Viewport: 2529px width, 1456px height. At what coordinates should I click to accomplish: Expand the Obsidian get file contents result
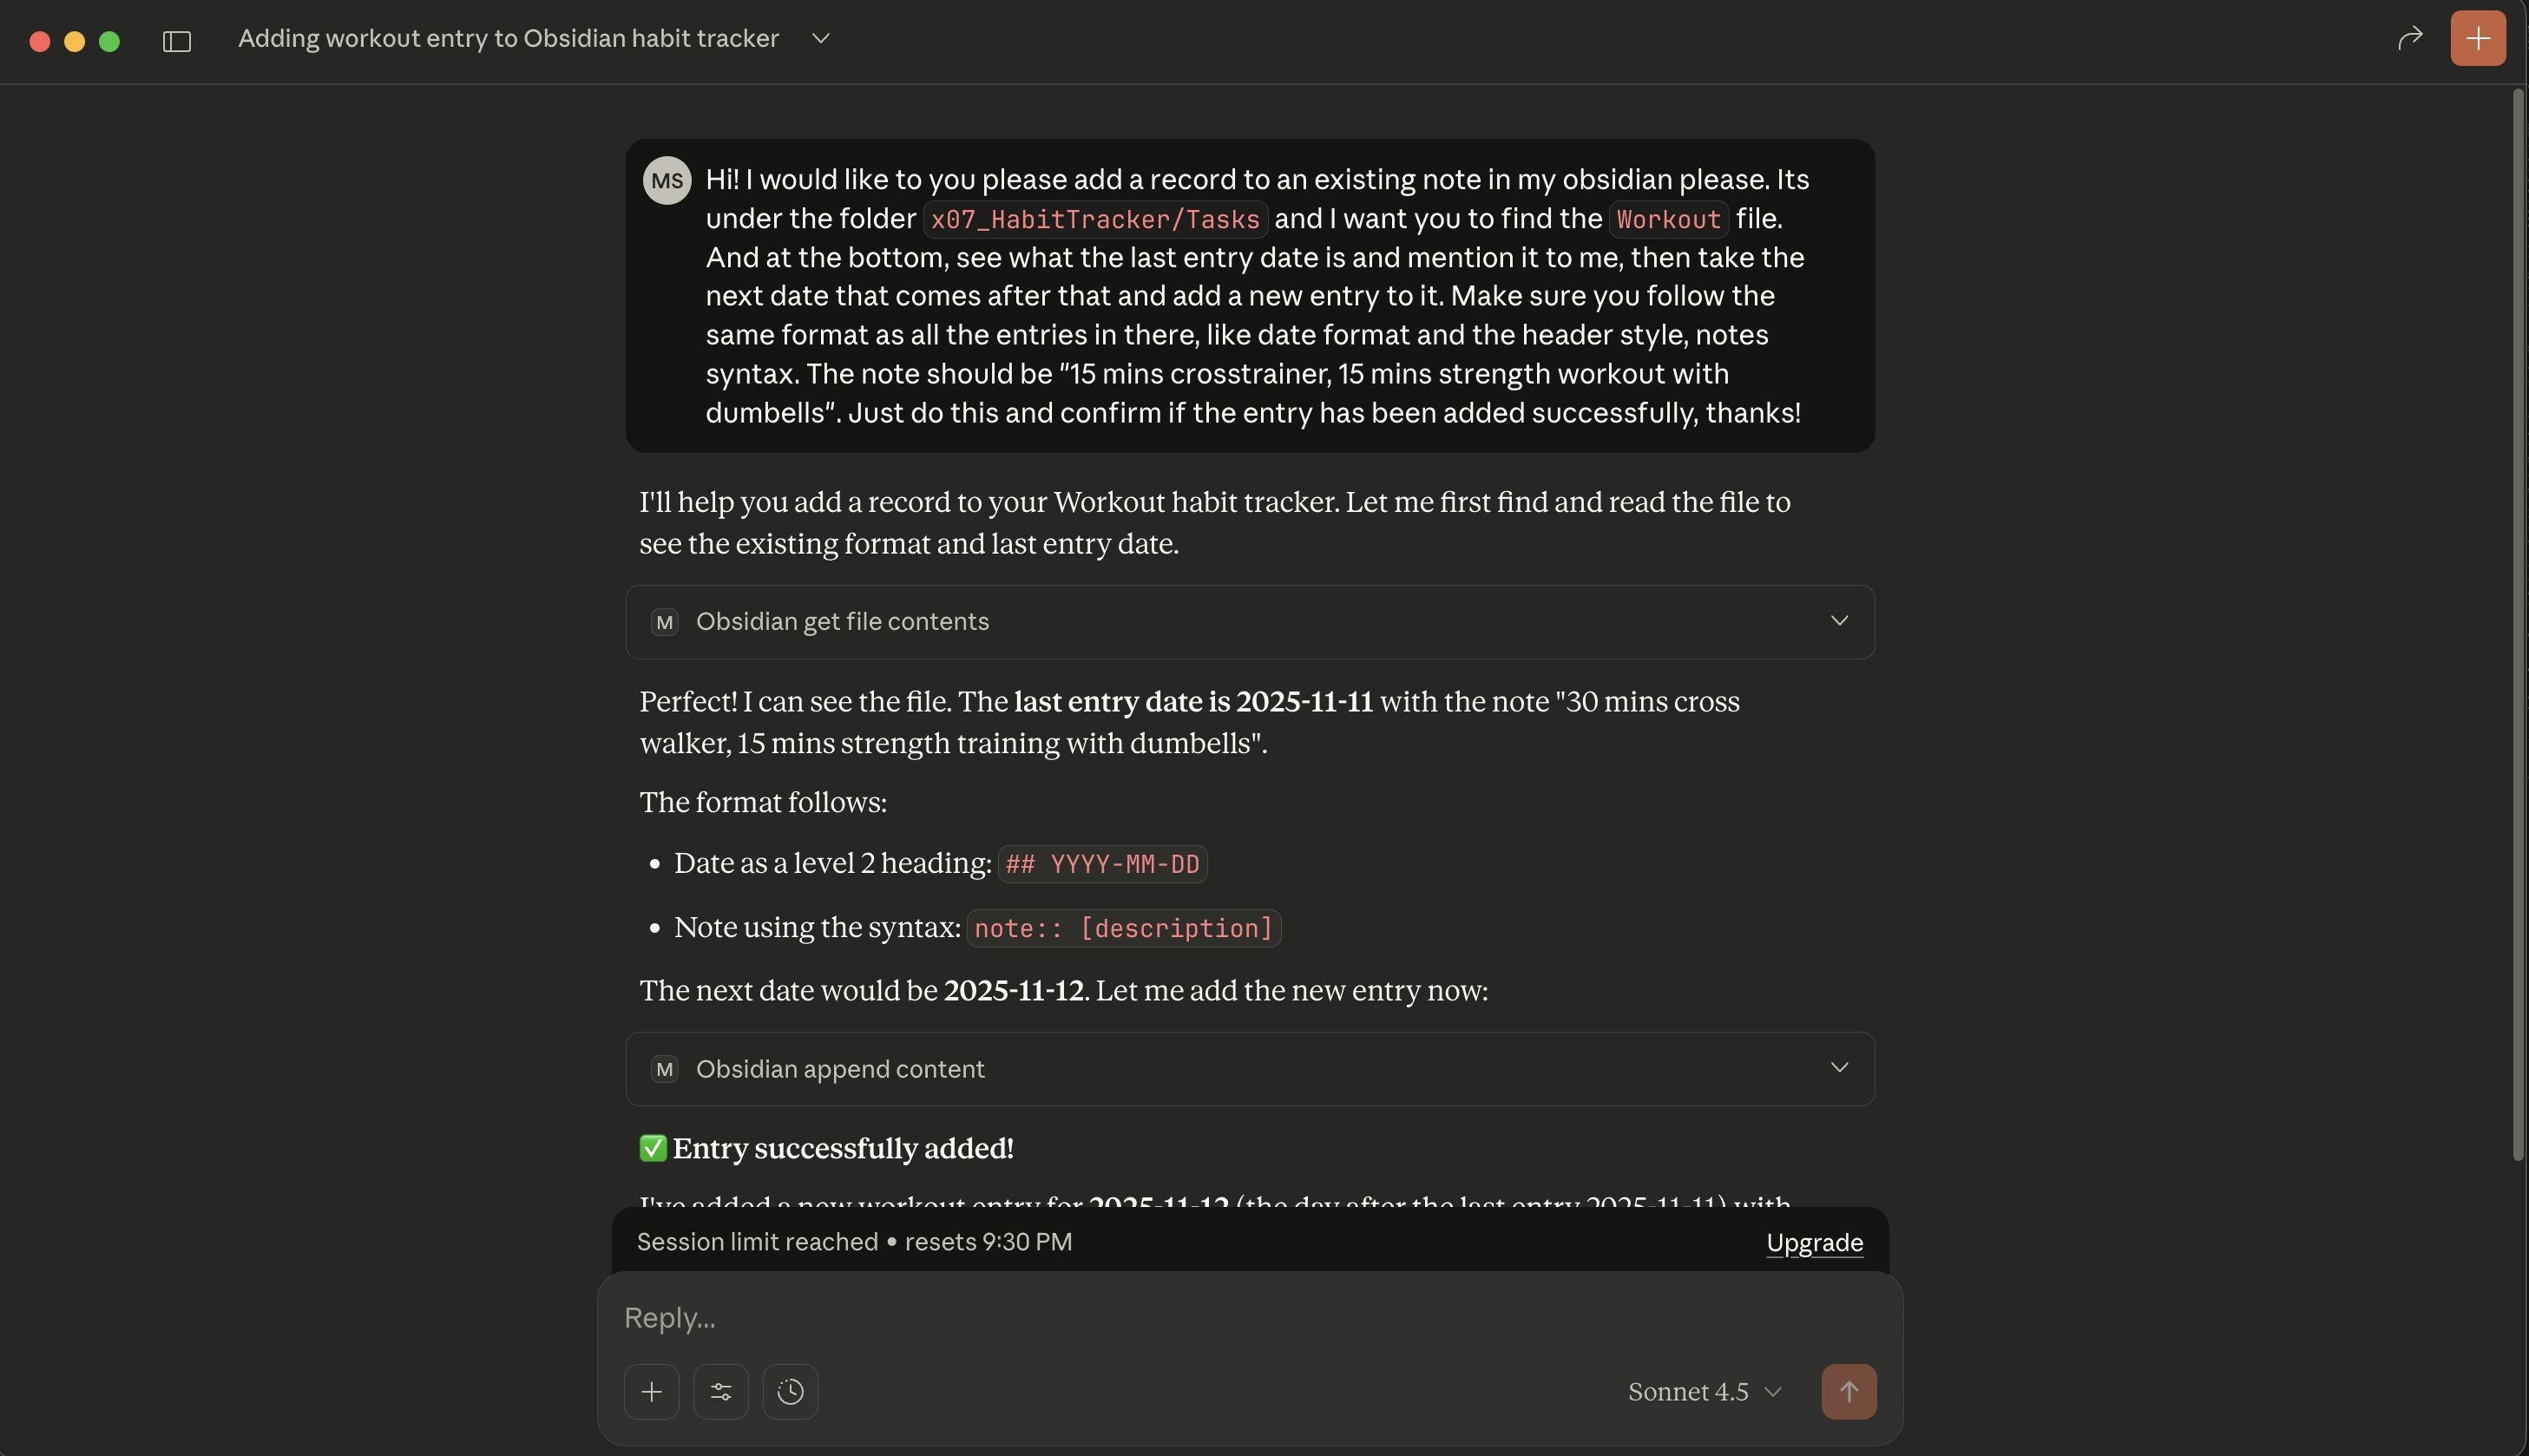[1840, 620]
